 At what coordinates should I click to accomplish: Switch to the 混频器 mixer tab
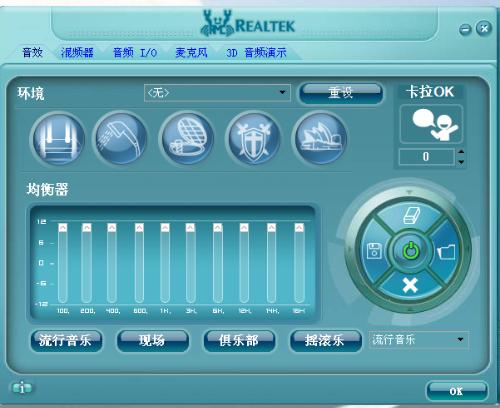click(77, 53)
